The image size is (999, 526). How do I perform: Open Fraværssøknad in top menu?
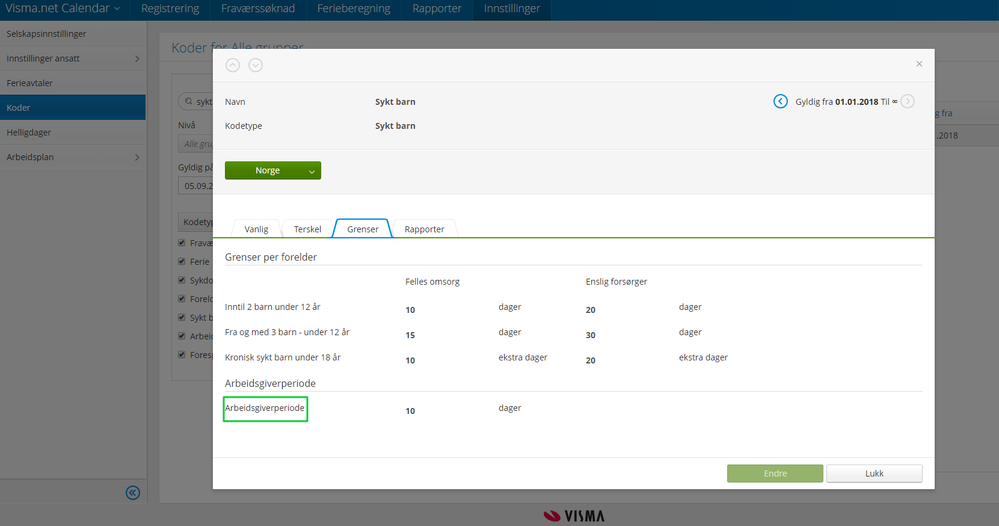[x=258, y=9]
